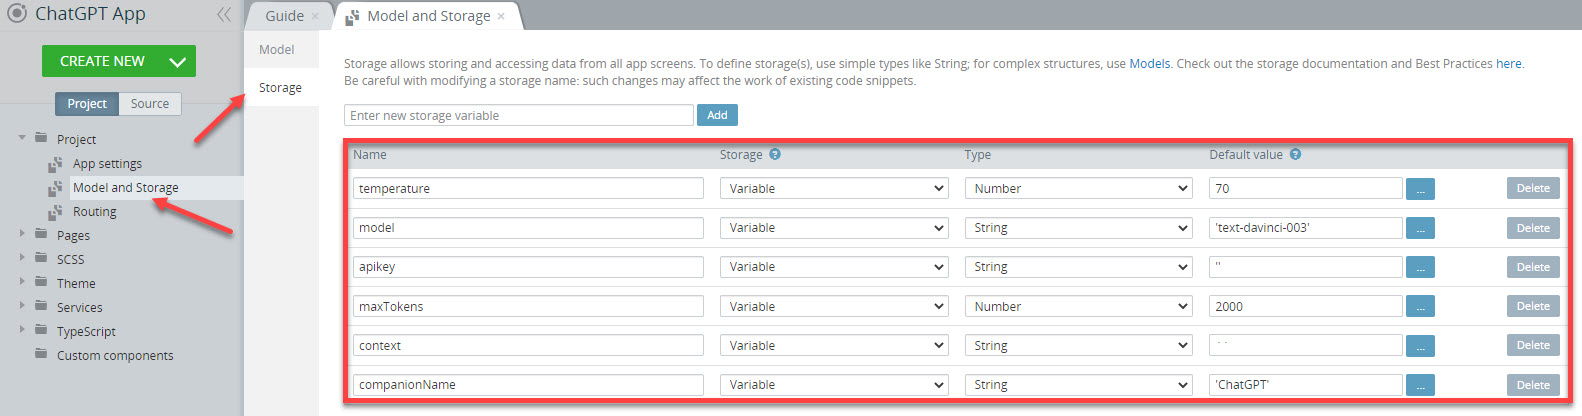
Task: Follow the 'here' Best Practices link
Action: (x=1508, y=63)
